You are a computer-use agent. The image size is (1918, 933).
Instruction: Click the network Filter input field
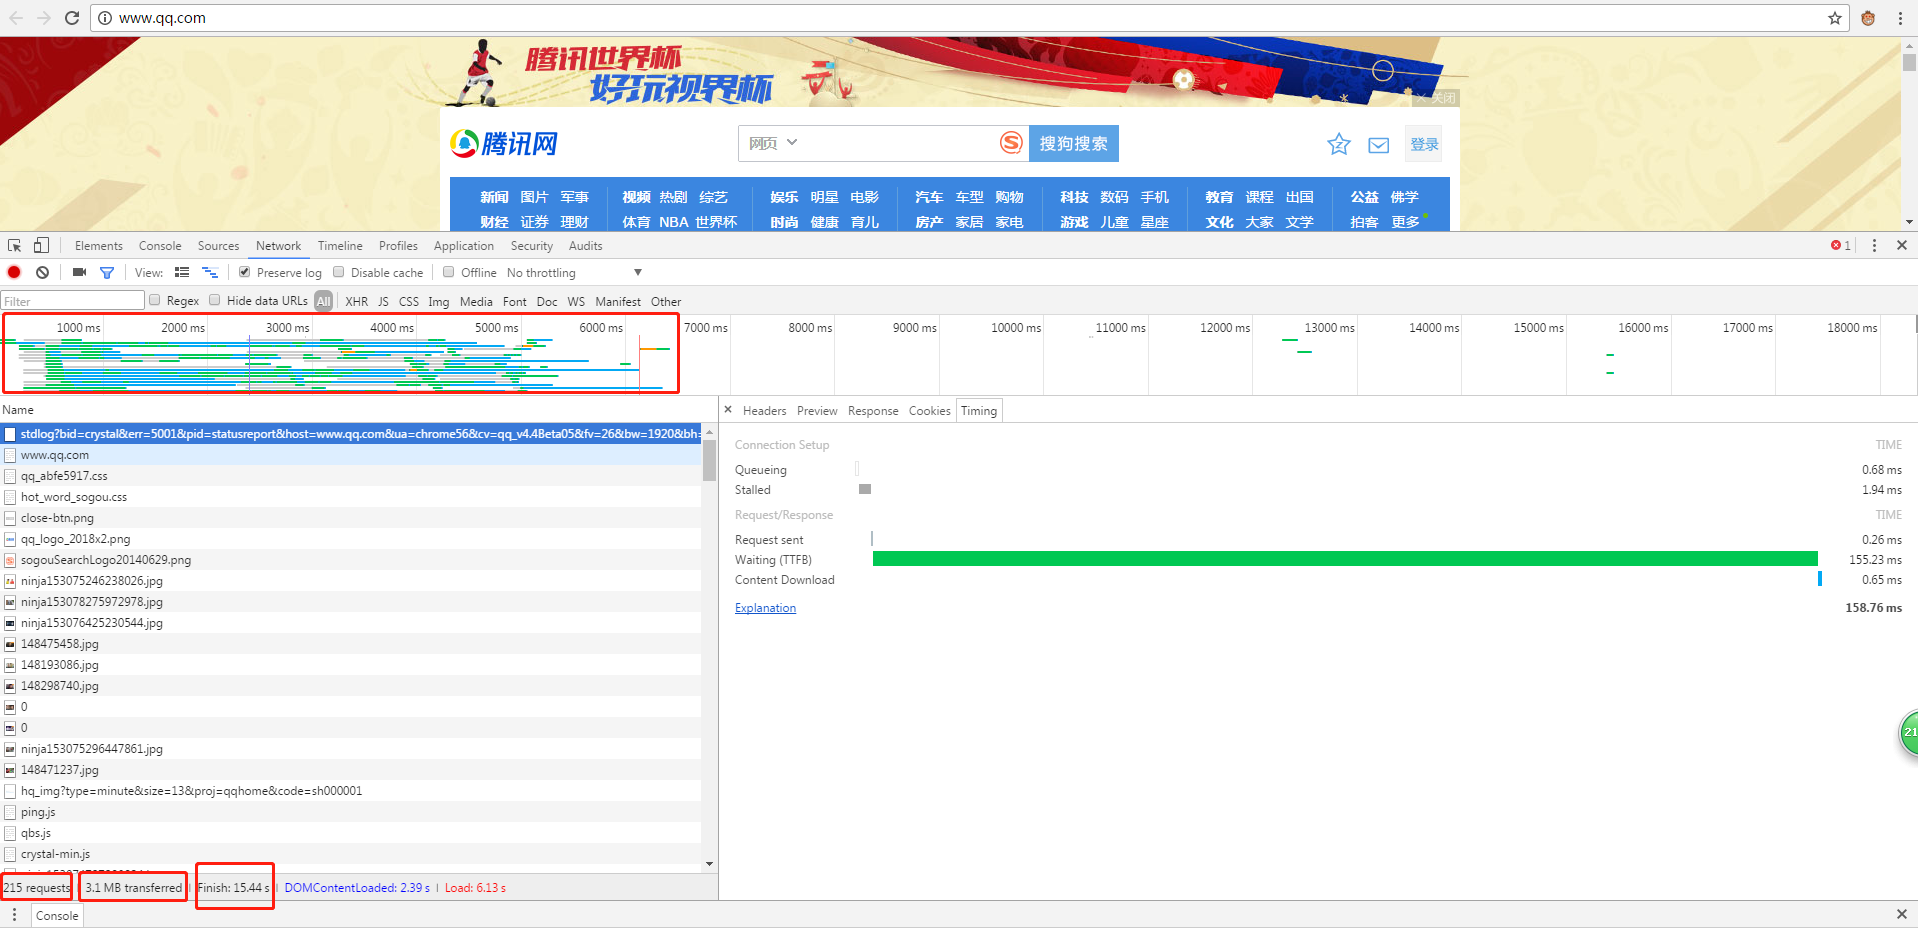[73, 301]
